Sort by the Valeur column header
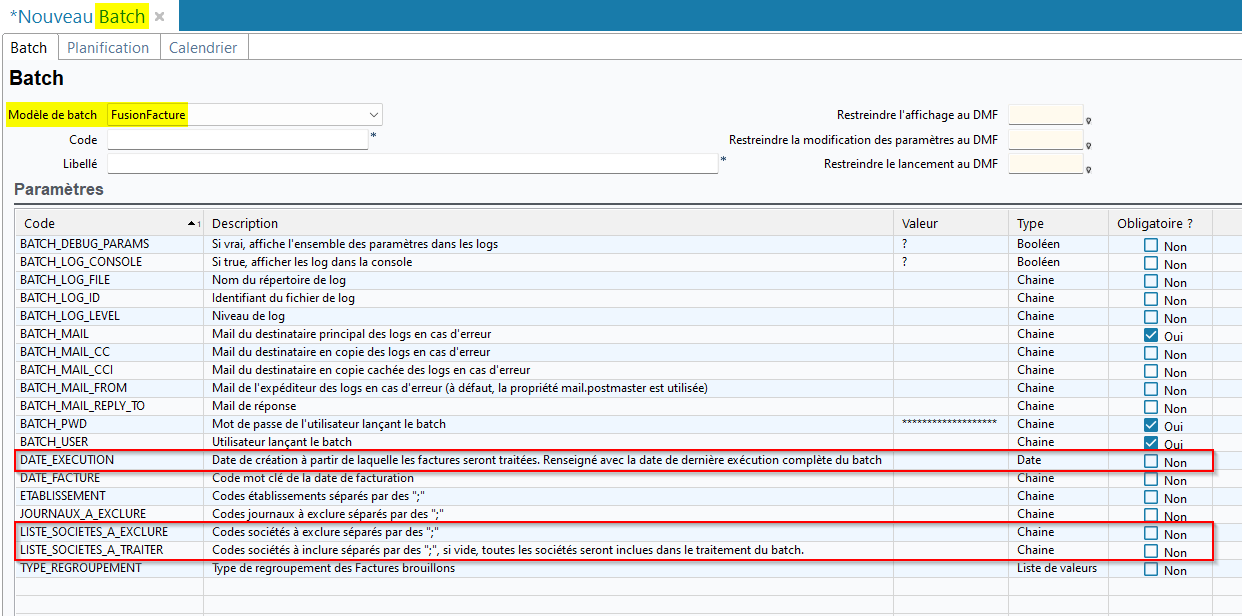 [x=951, y=223]
